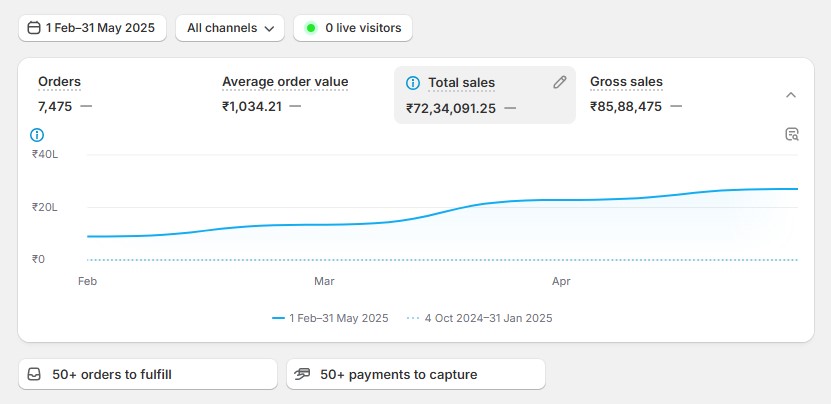Click the payment icon on payments to capture
The width and height of the screenshot is (831, 404).
coord(302,374)
